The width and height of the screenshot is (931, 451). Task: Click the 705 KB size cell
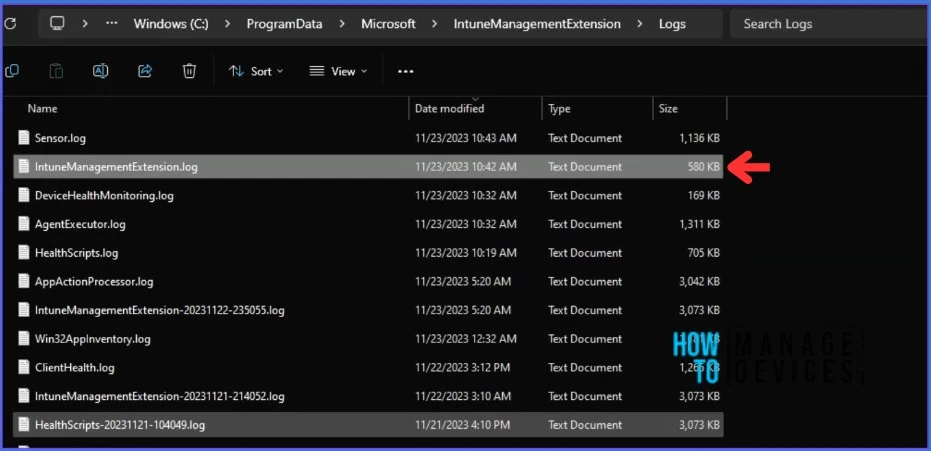click(x=704, y=253)
